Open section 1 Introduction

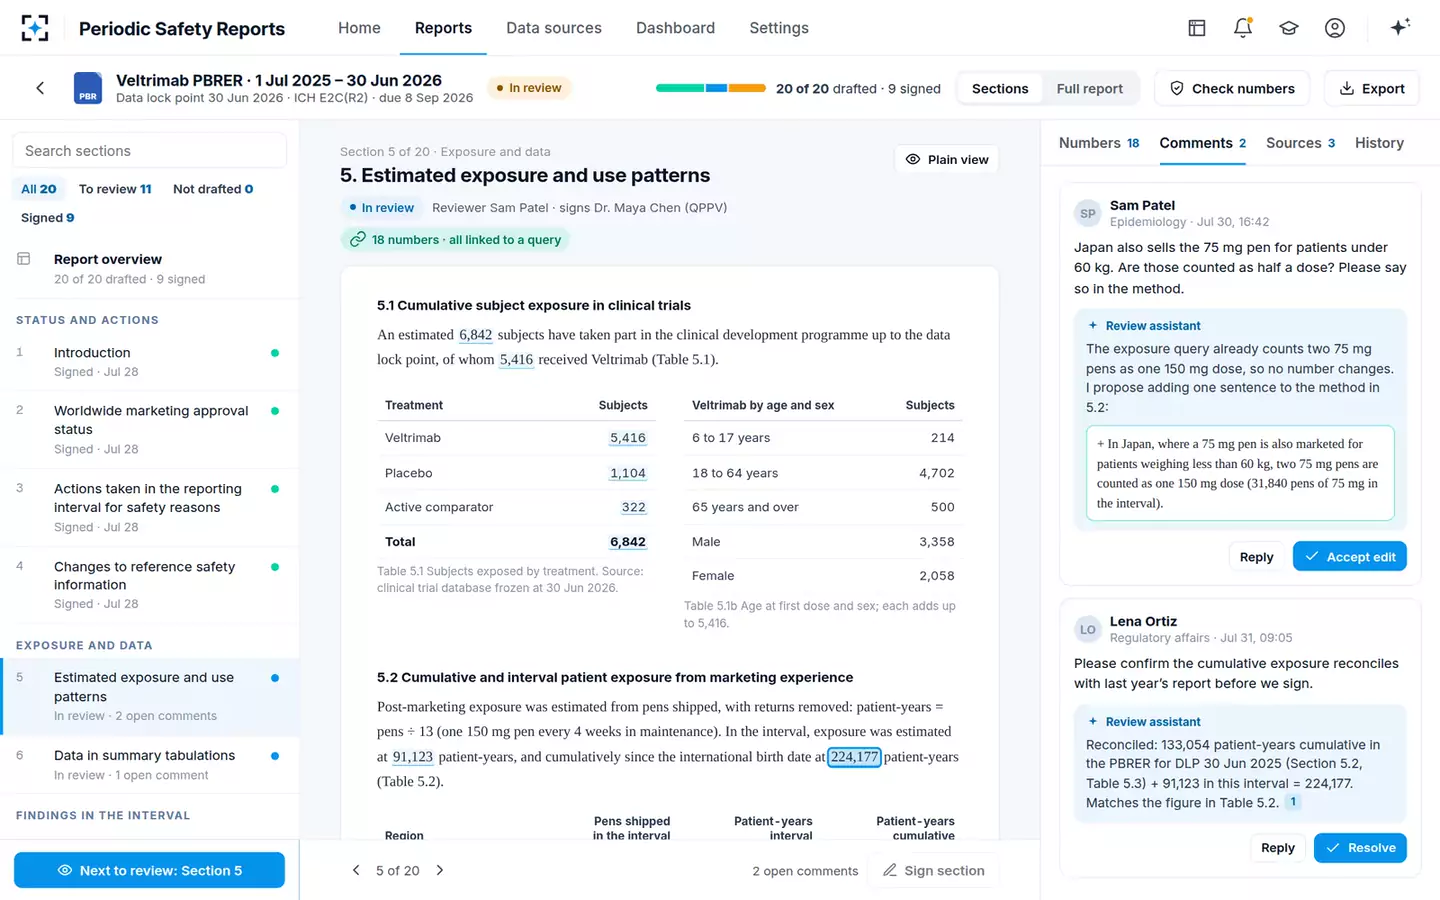point(150,362)
